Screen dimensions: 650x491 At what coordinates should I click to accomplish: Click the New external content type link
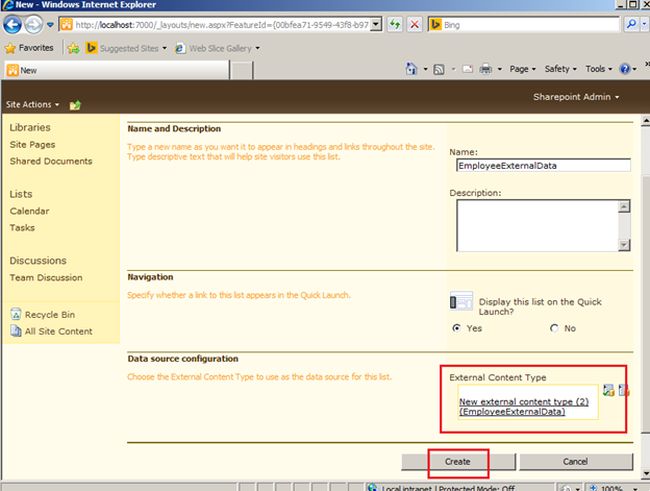click(524, 406)
